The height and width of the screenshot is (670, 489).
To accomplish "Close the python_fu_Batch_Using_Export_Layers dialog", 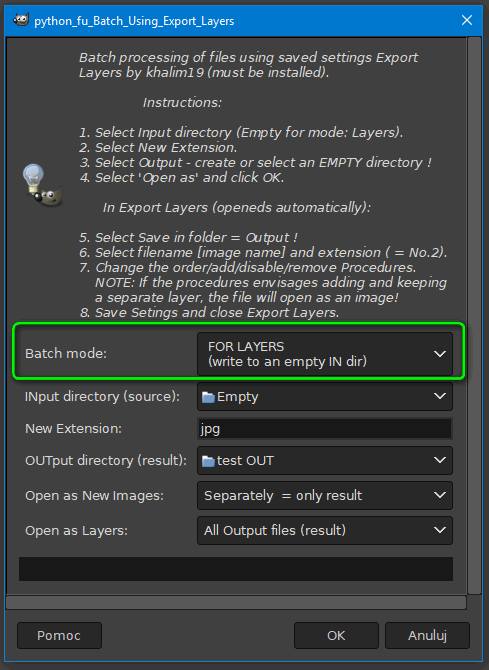I will pyautogui.click(x=467, y=20).
